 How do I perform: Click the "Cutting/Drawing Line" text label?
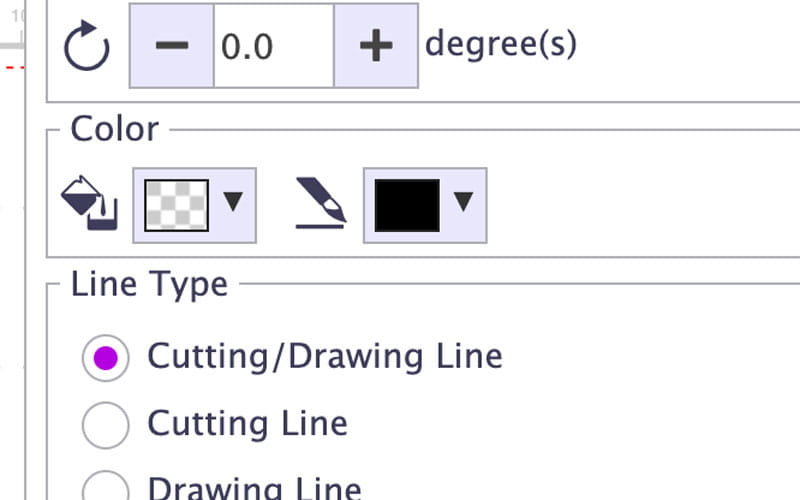324,356
